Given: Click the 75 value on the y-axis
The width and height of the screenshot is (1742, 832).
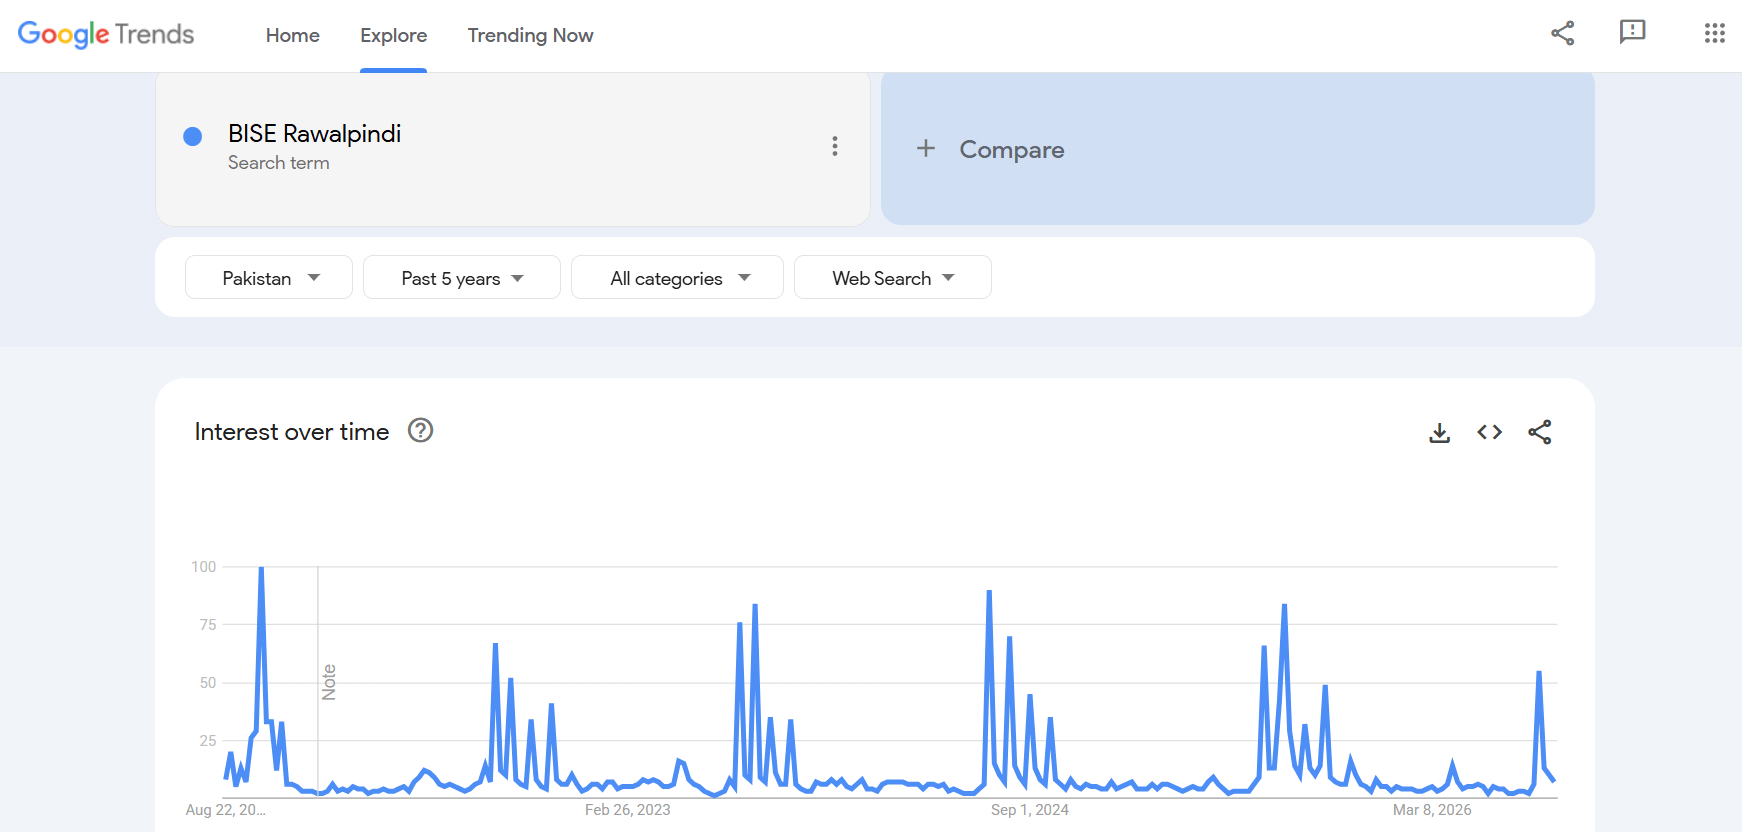Looking at the screenshot, I should (208, 625).
